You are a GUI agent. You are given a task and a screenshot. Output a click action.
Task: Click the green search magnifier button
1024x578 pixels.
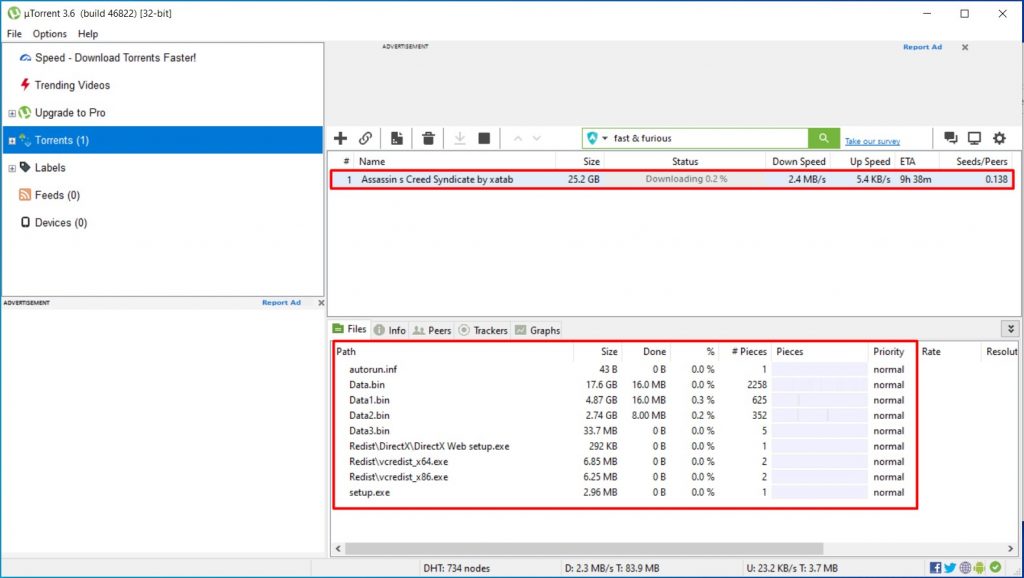[824, 138]
